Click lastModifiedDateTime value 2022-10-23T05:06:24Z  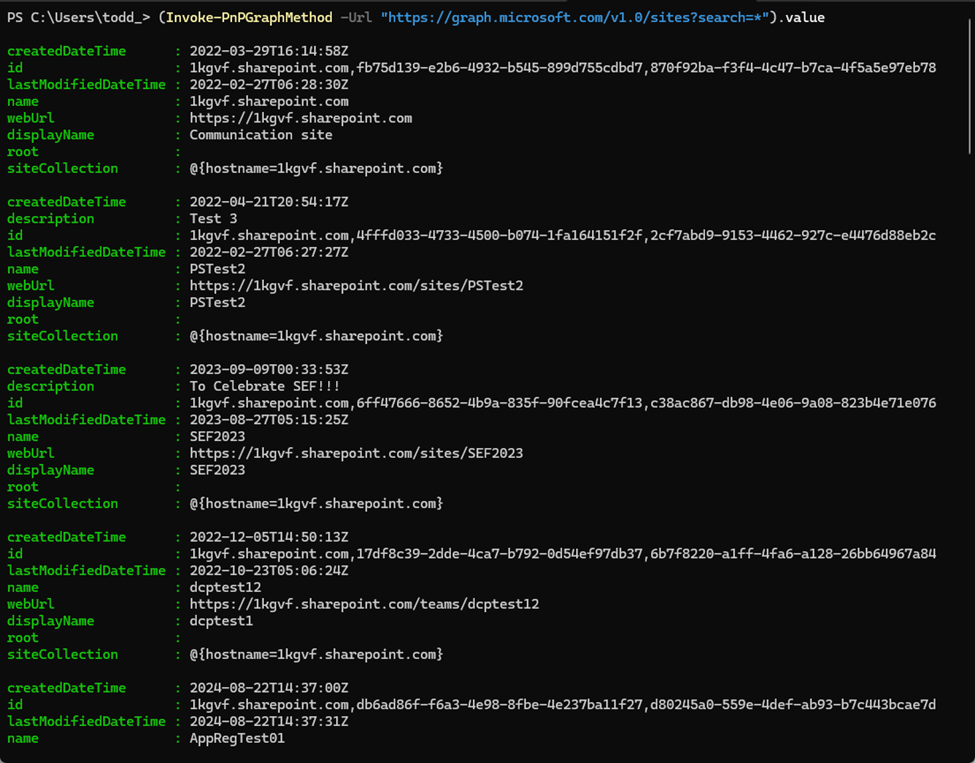point(269,571)
